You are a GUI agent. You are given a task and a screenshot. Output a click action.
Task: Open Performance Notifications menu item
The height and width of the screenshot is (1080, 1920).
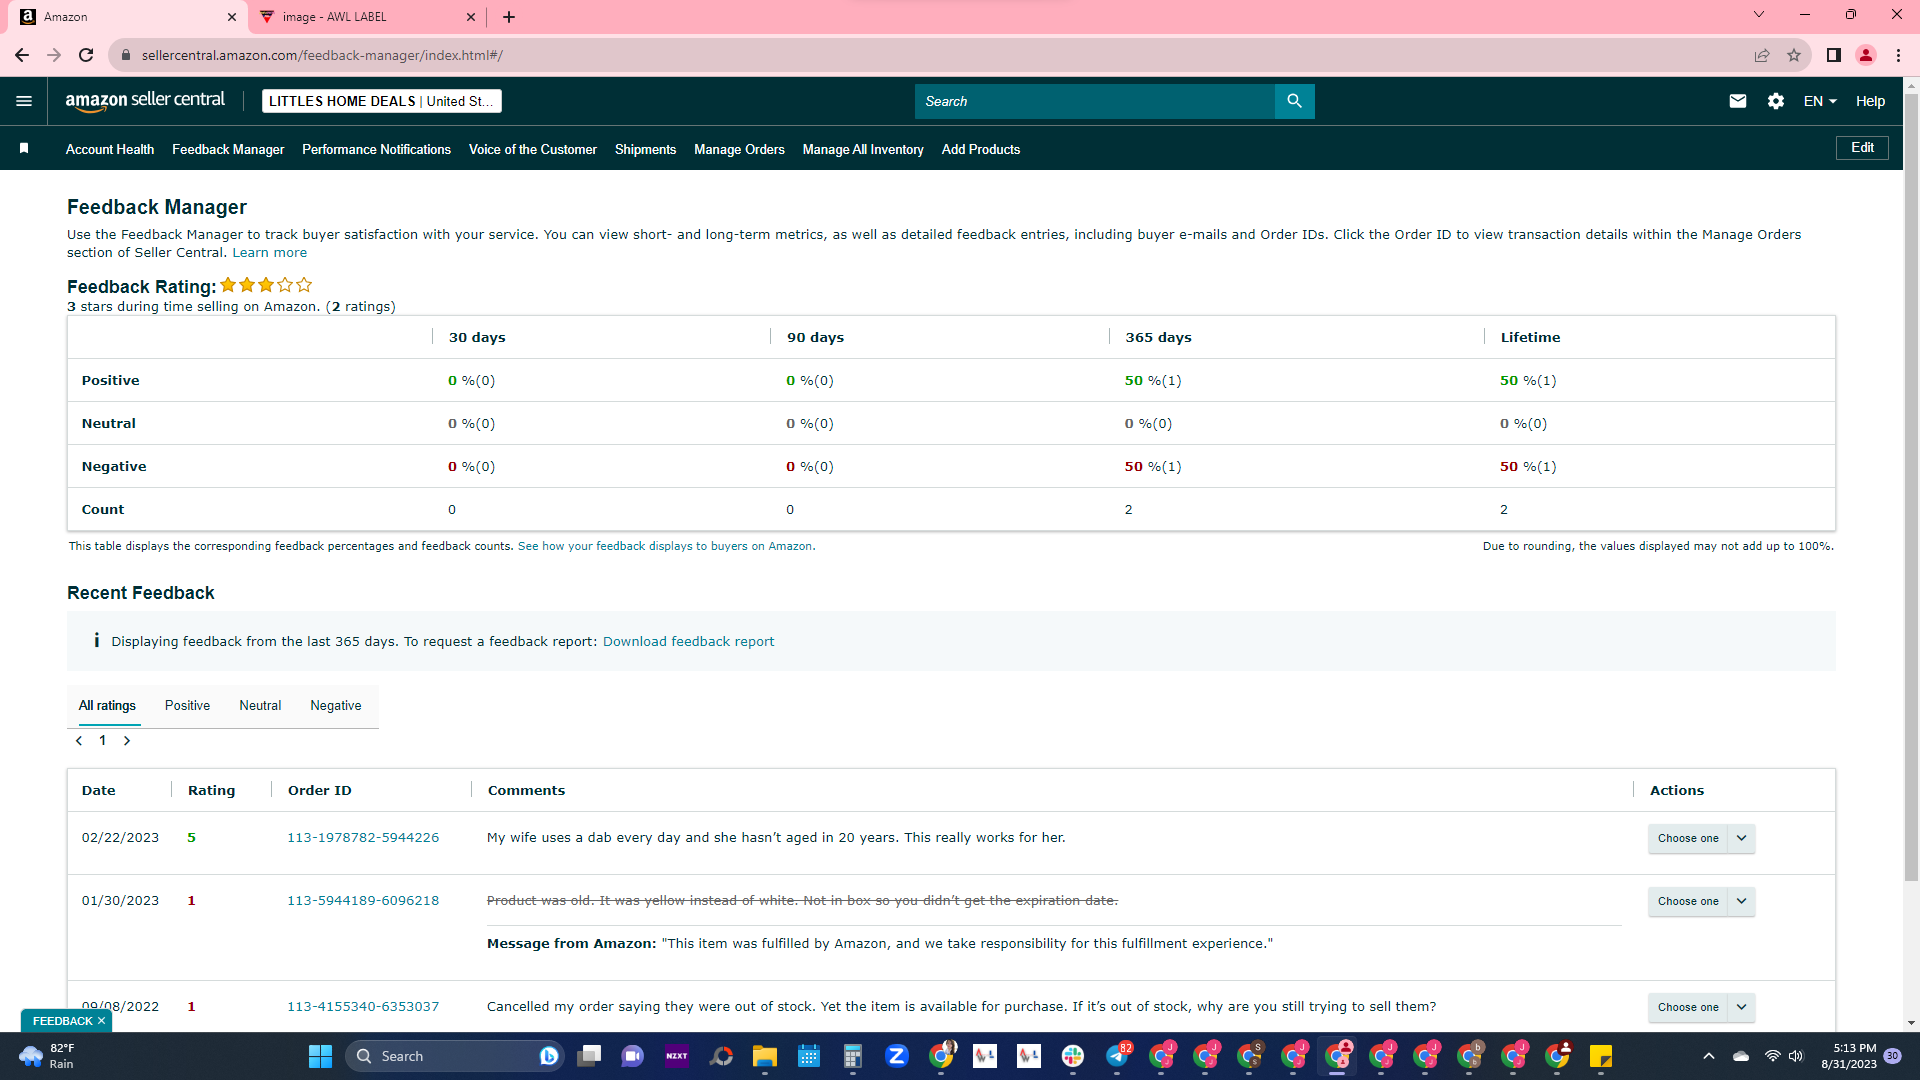[376, 149]
